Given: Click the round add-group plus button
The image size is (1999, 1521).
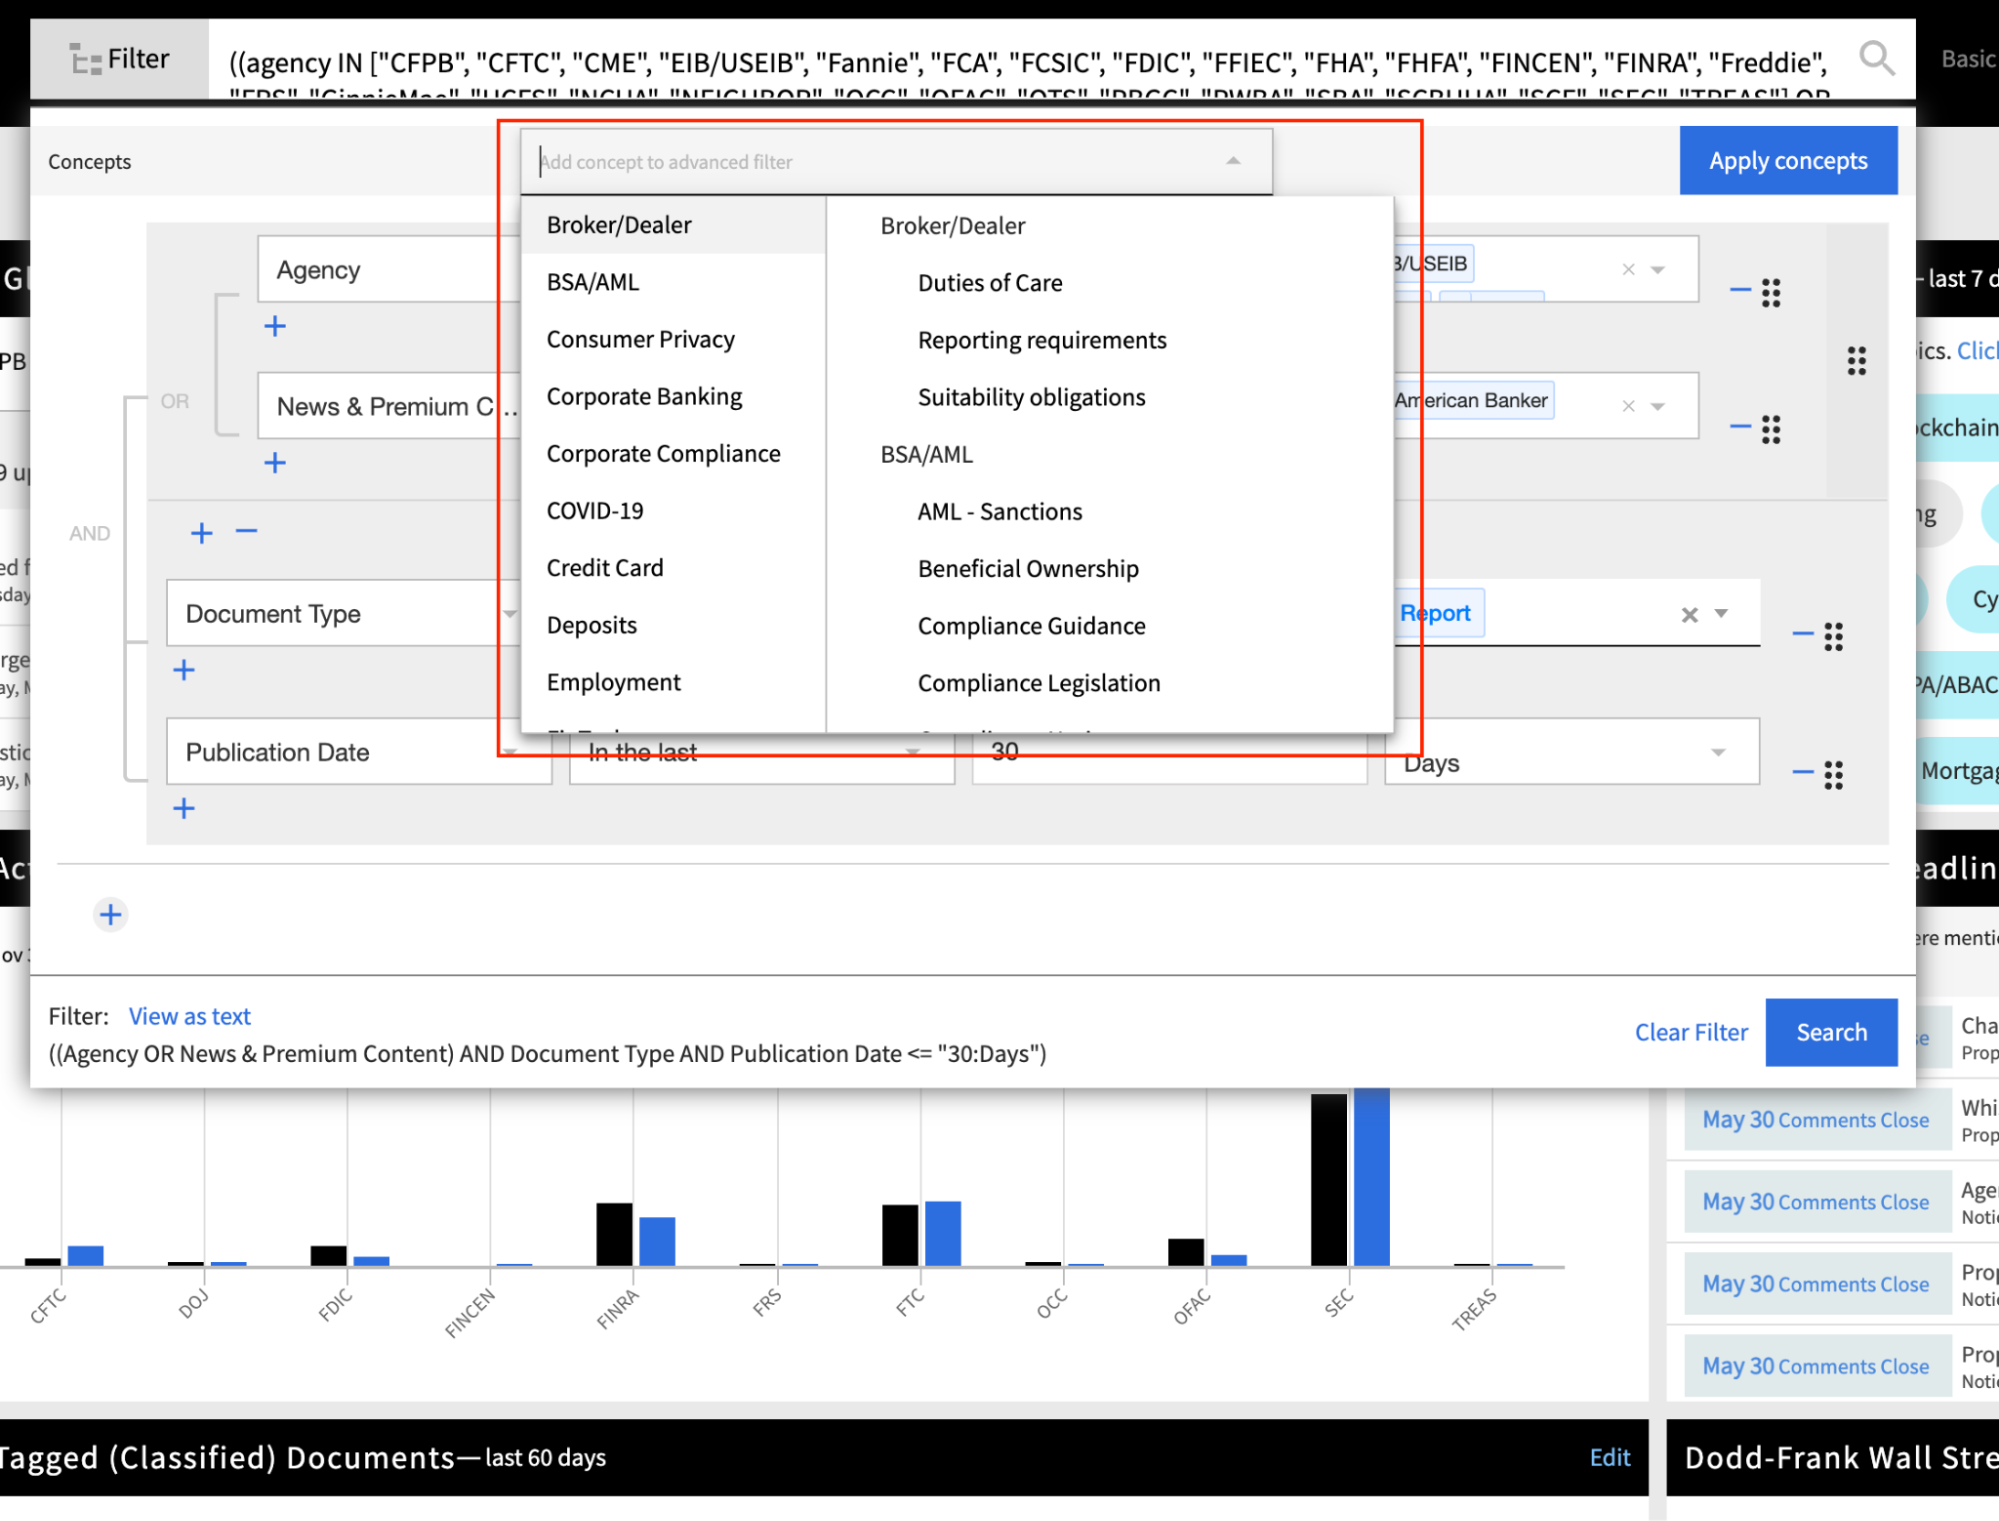Looking at the screenshot, I should click(x=111, y=914).
